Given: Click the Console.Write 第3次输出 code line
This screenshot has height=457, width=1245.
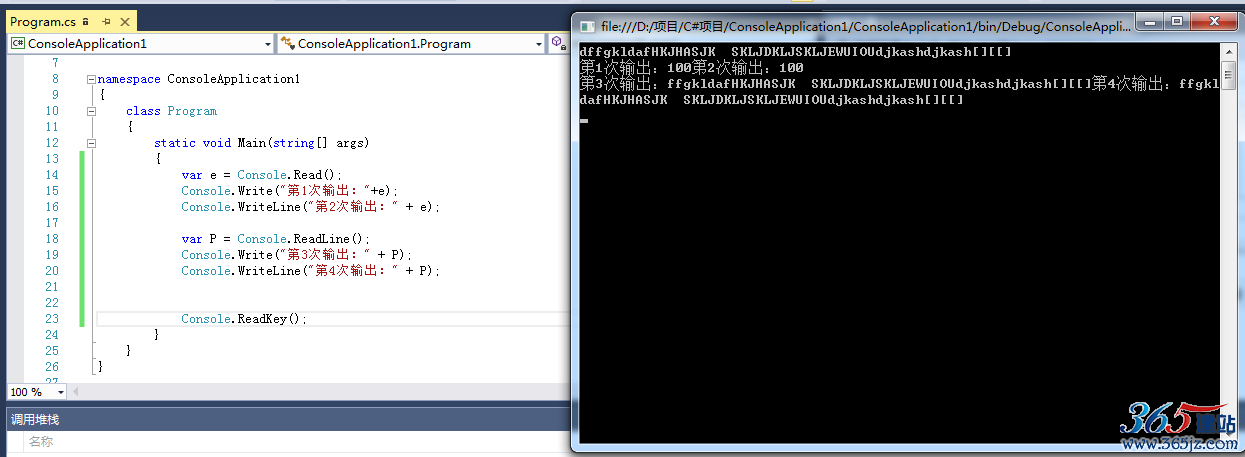Looking at the screenshot, I should (x=297, y=255).
